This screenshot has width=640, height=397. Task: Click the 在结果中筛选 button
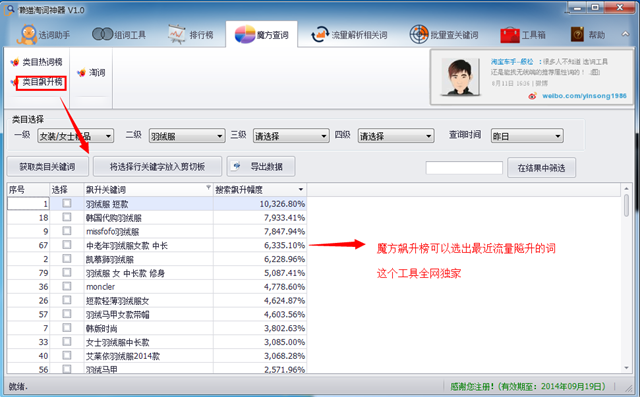coord(542,168)
